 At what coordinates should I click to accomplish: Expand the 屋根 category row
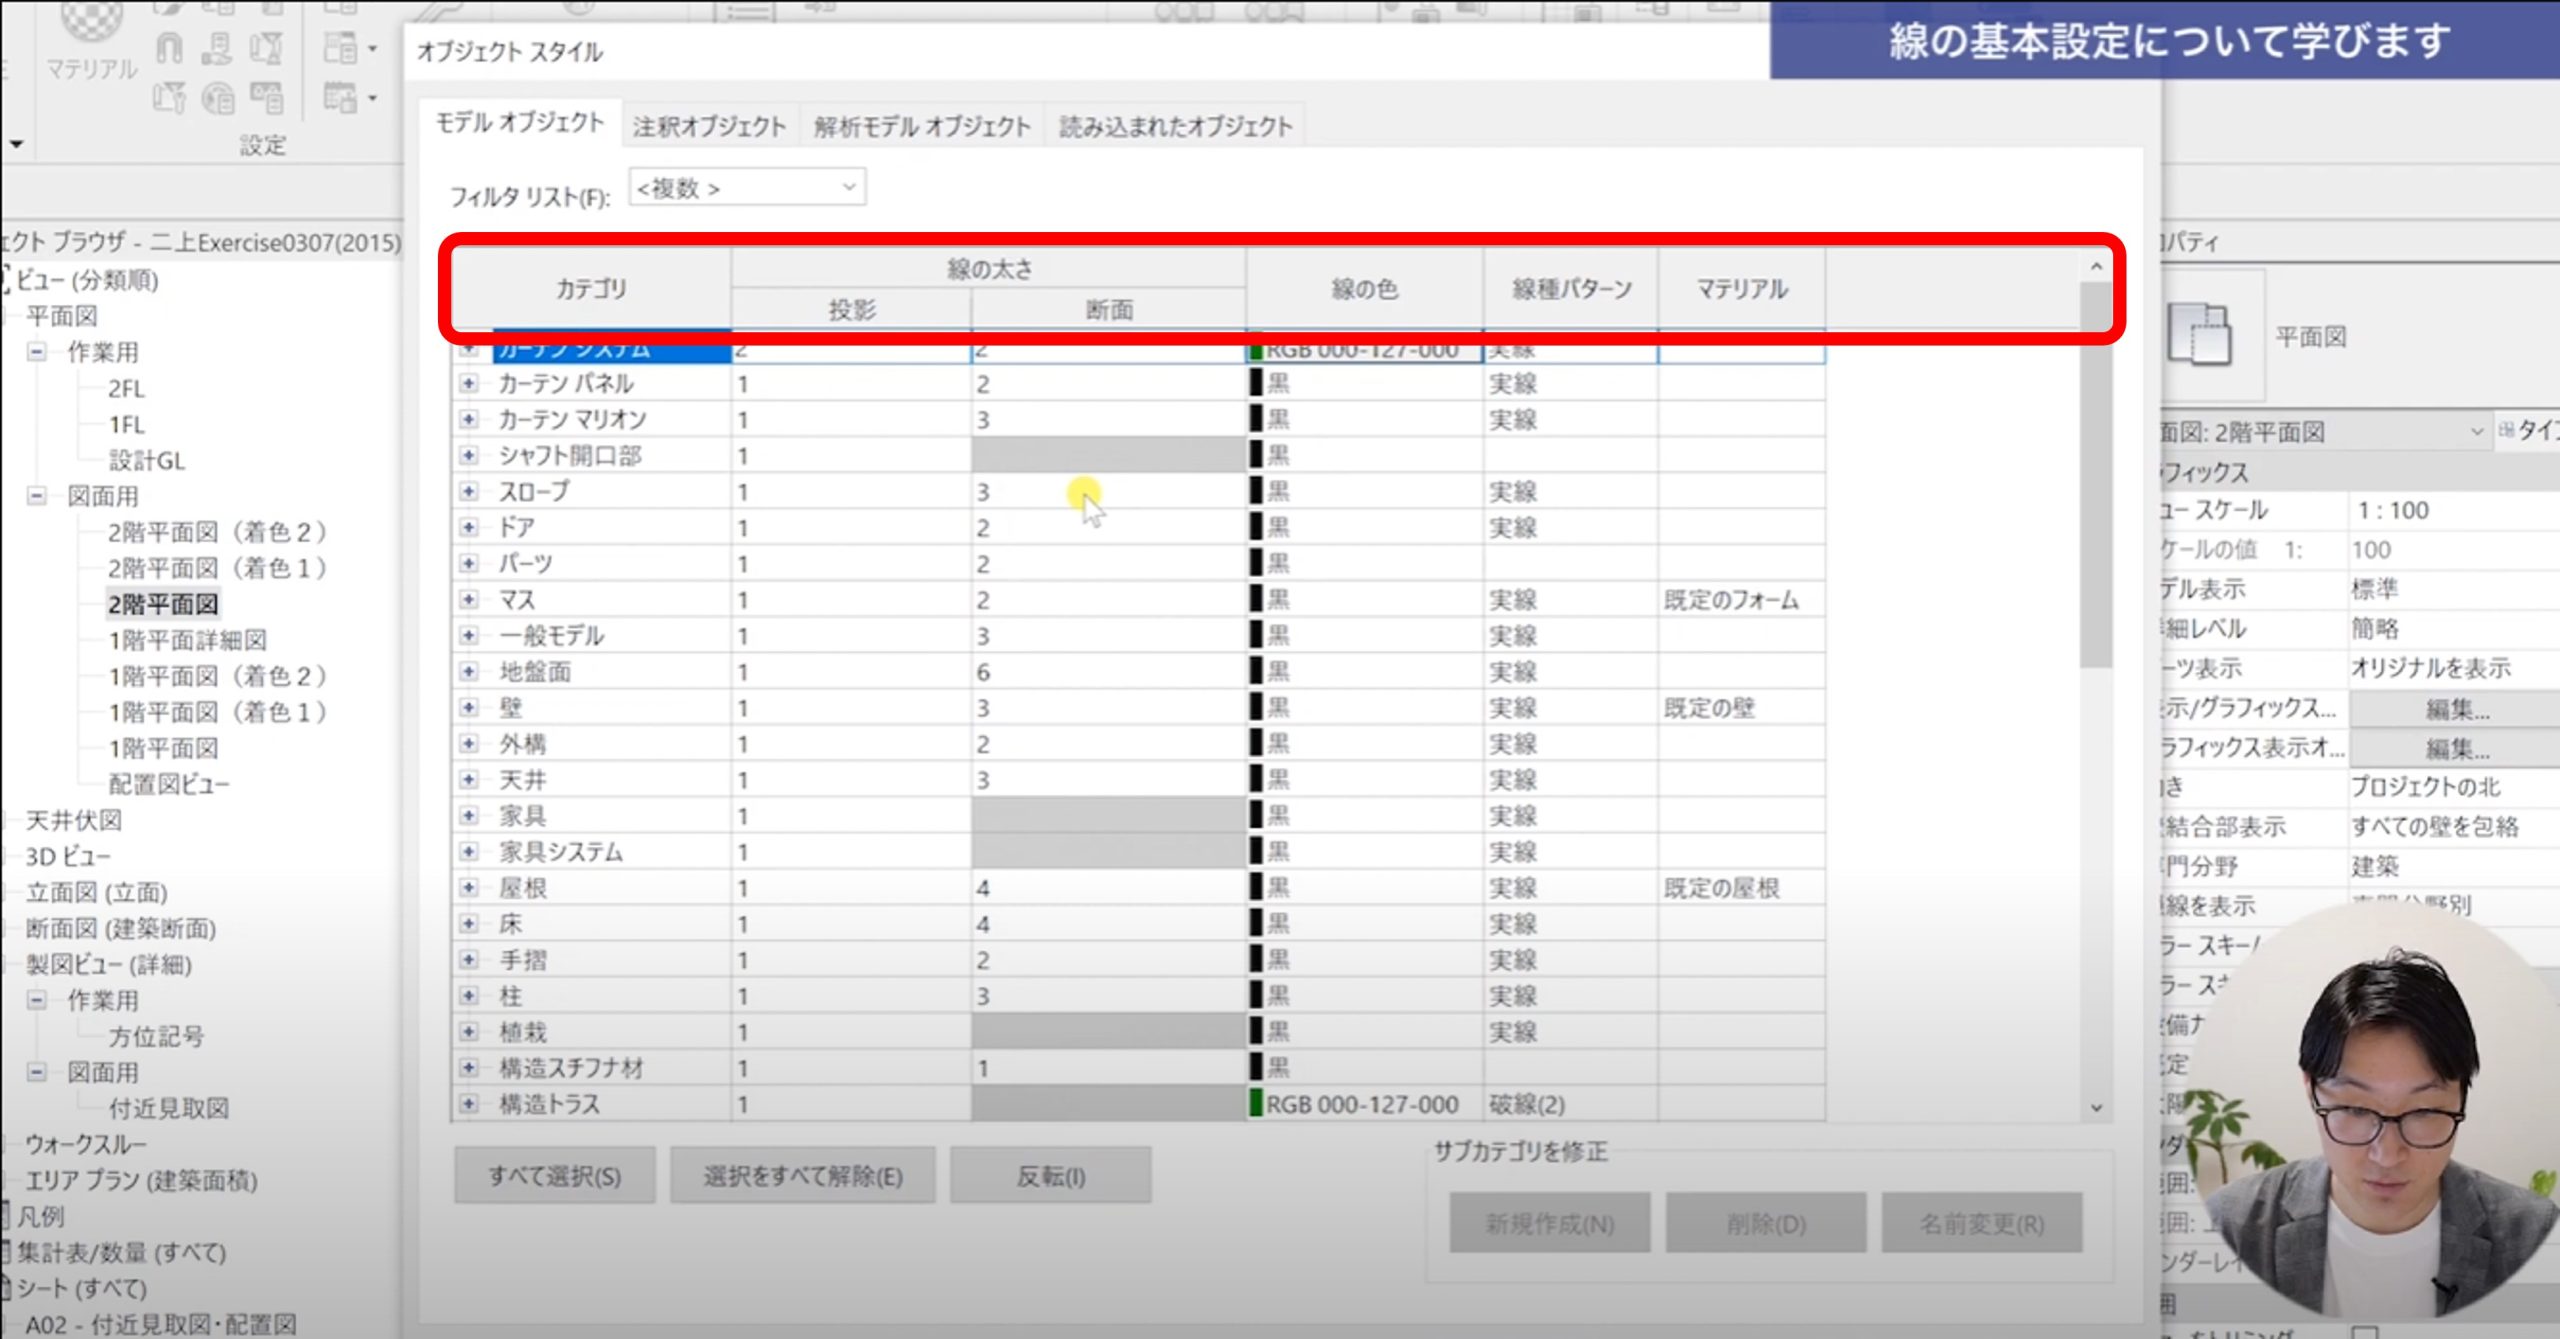(468, 888)
